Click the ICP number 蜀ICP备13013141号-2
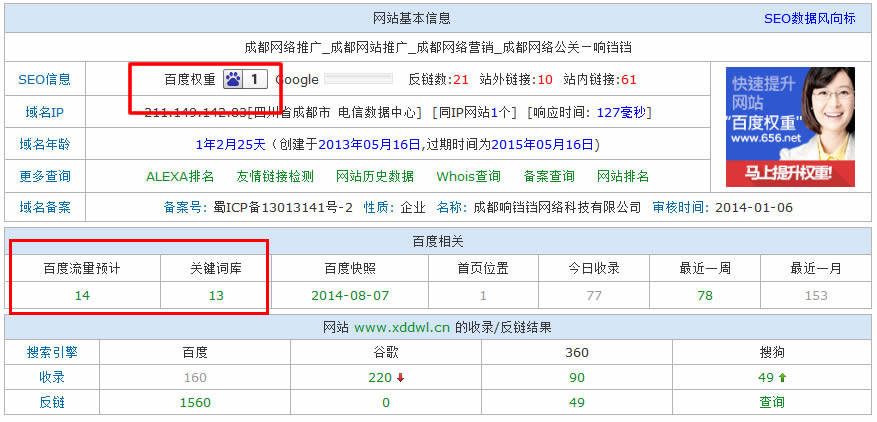Image resolution: width=877 pixels, height=422 pixels. point(283,208)
